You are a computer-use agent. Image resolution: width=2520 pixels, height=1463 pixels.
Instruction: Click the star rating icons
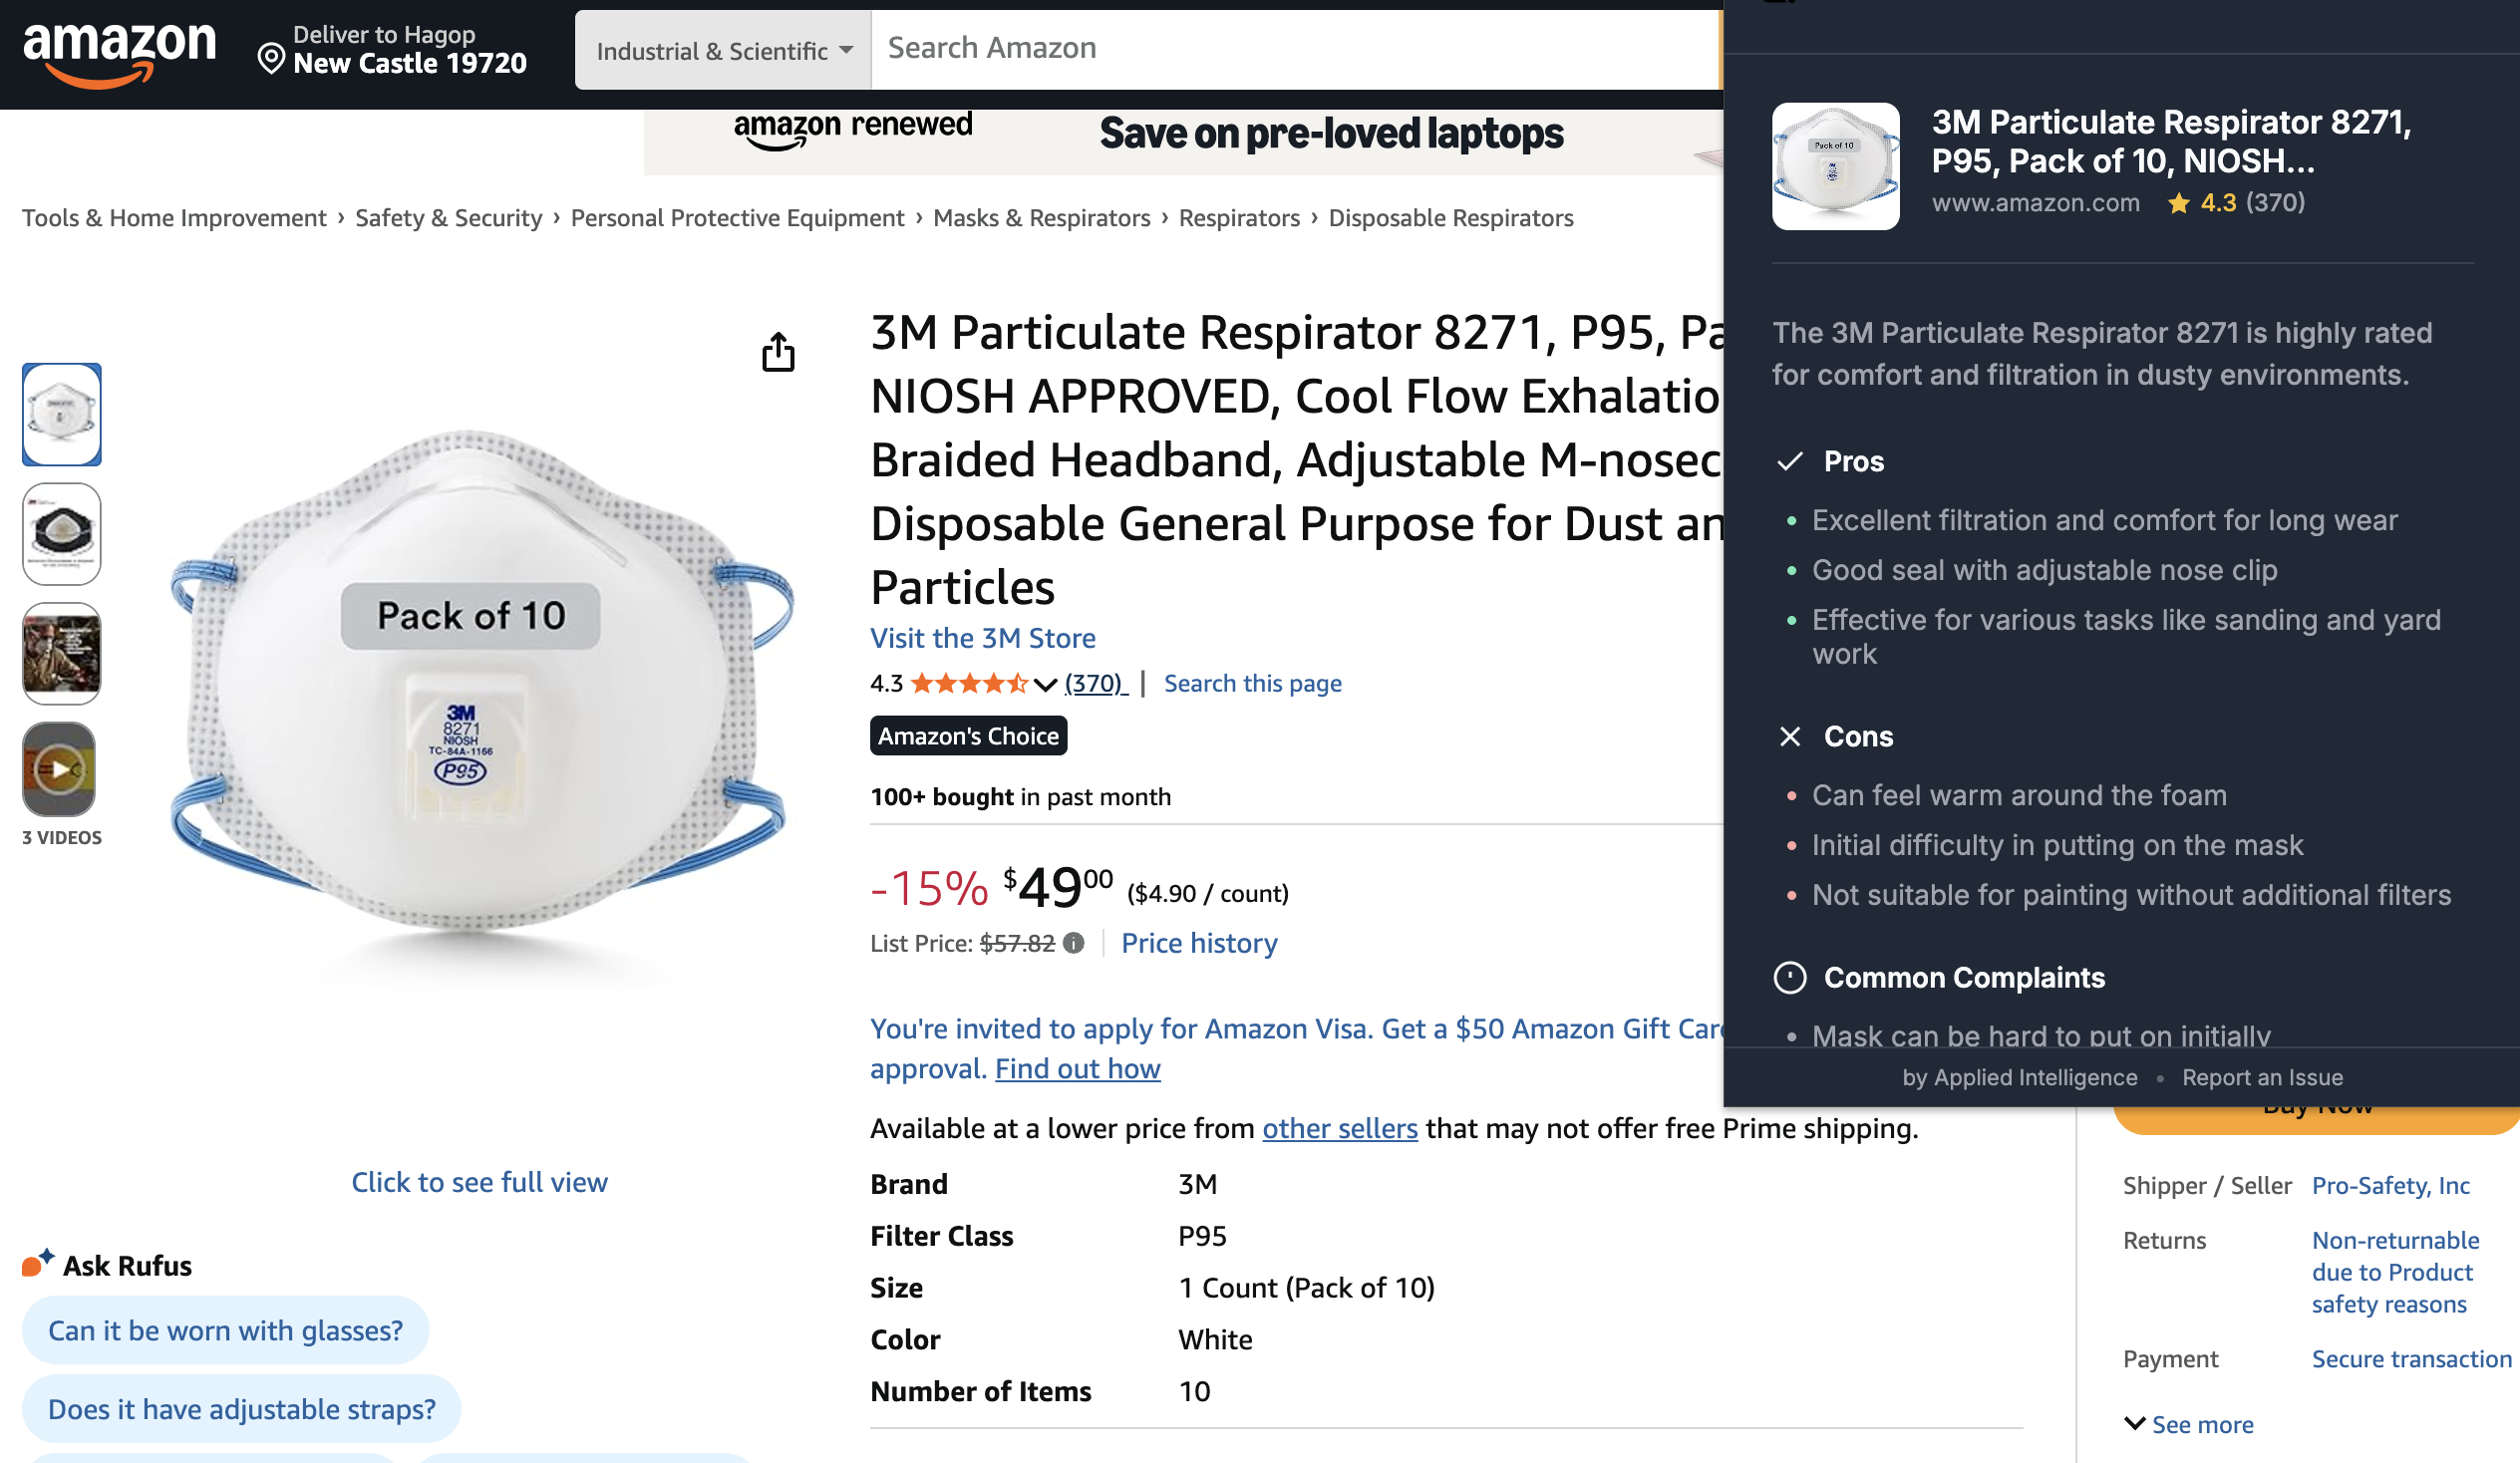968,684
